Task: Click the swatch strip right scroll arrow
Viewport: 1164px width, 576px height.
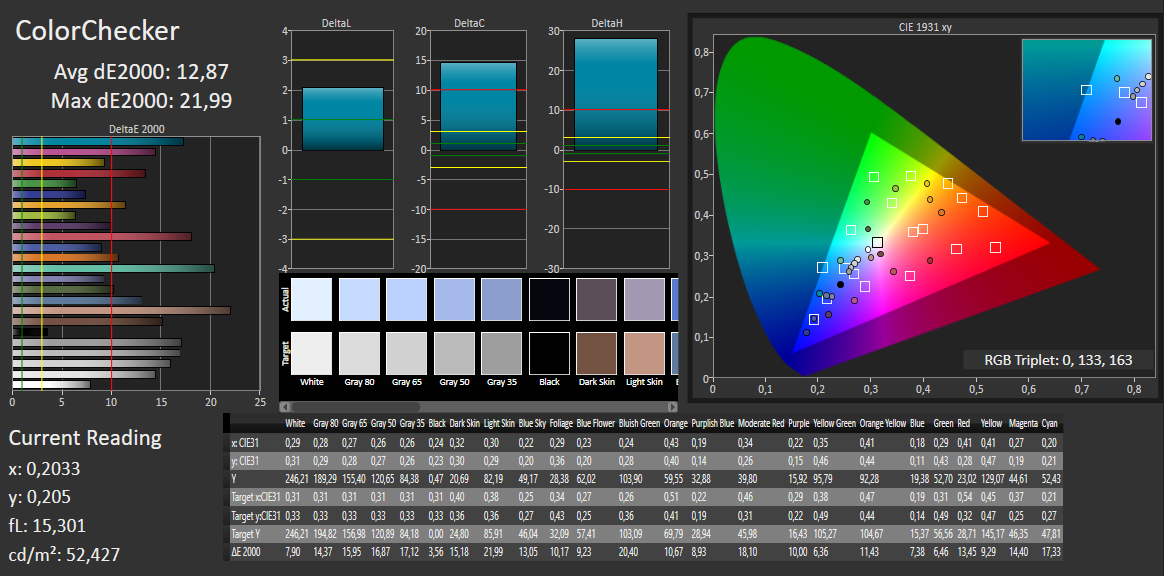Action: [674, 407]
